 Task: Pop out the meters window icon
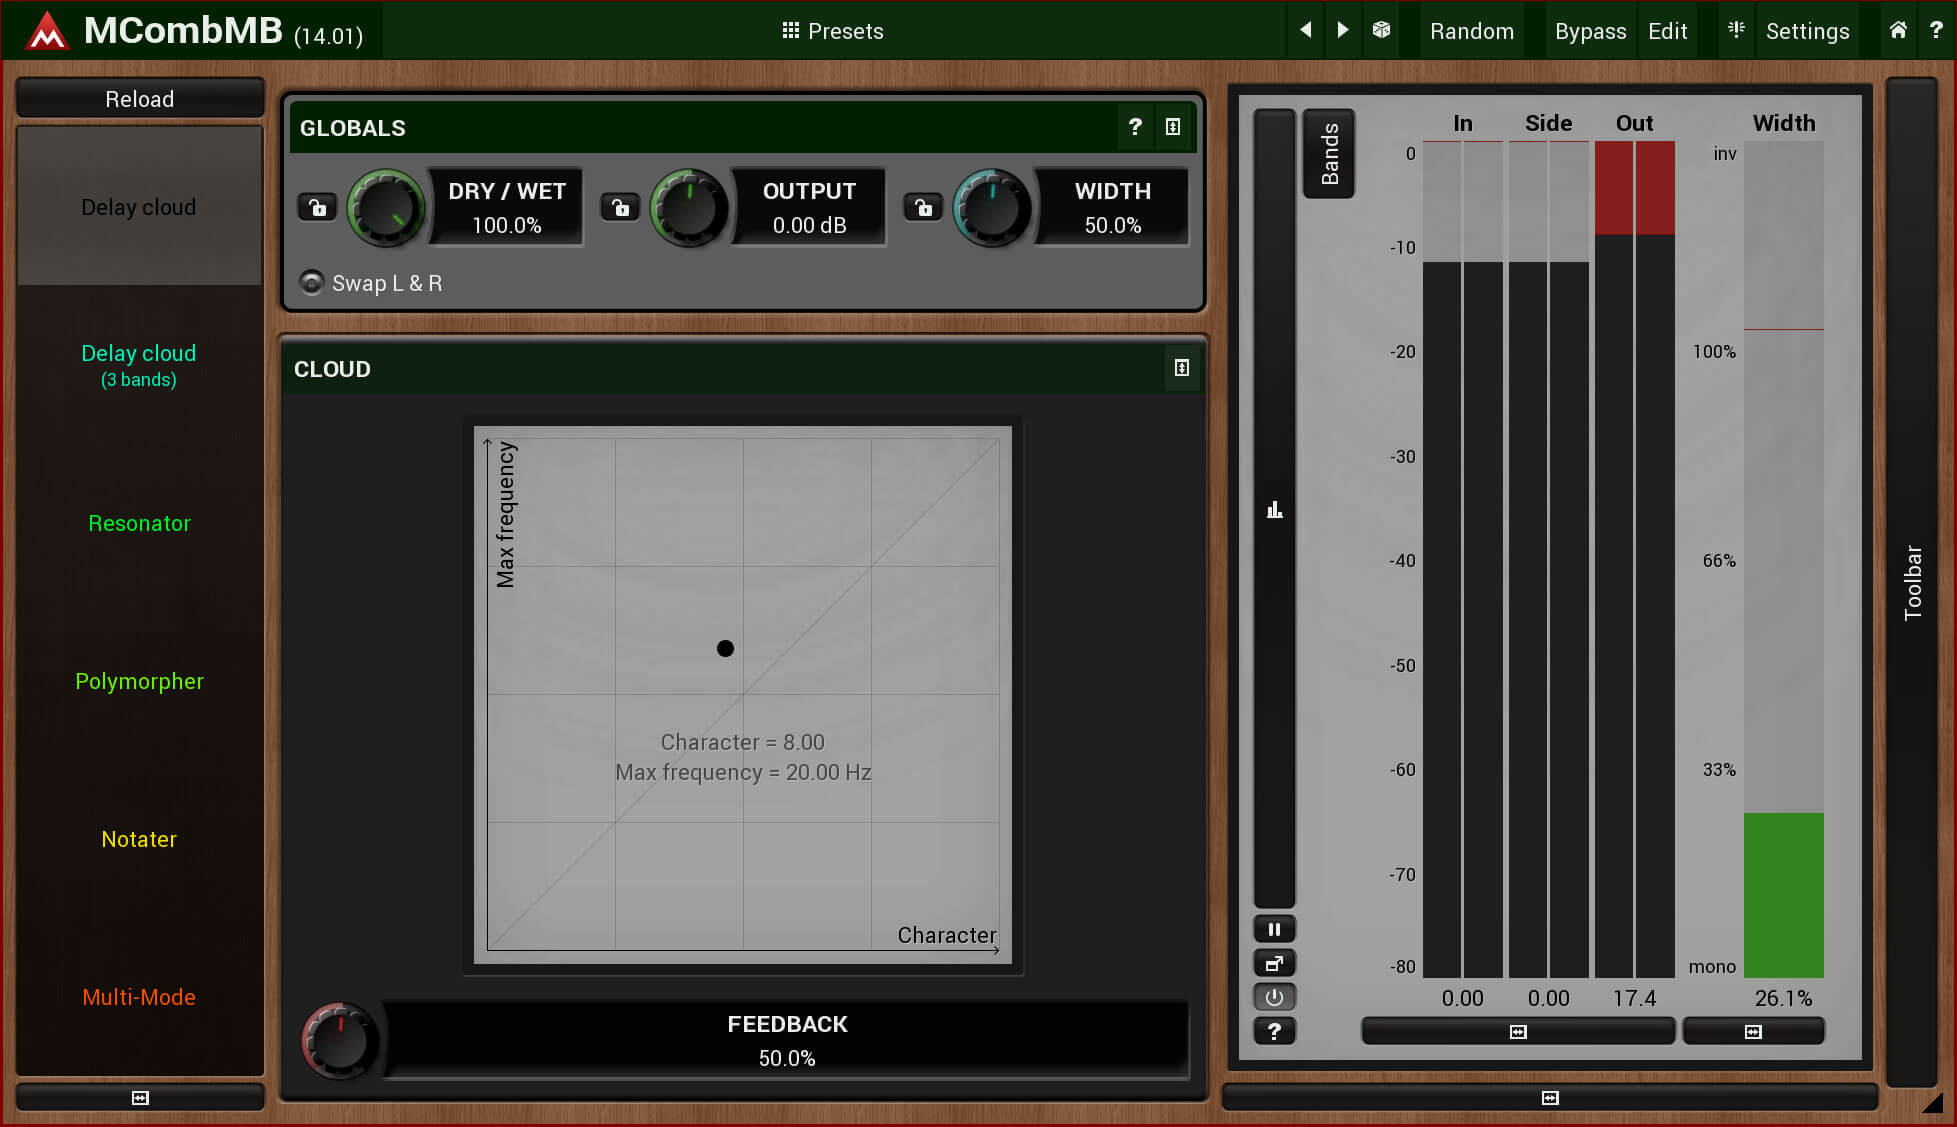(1274, 963)
